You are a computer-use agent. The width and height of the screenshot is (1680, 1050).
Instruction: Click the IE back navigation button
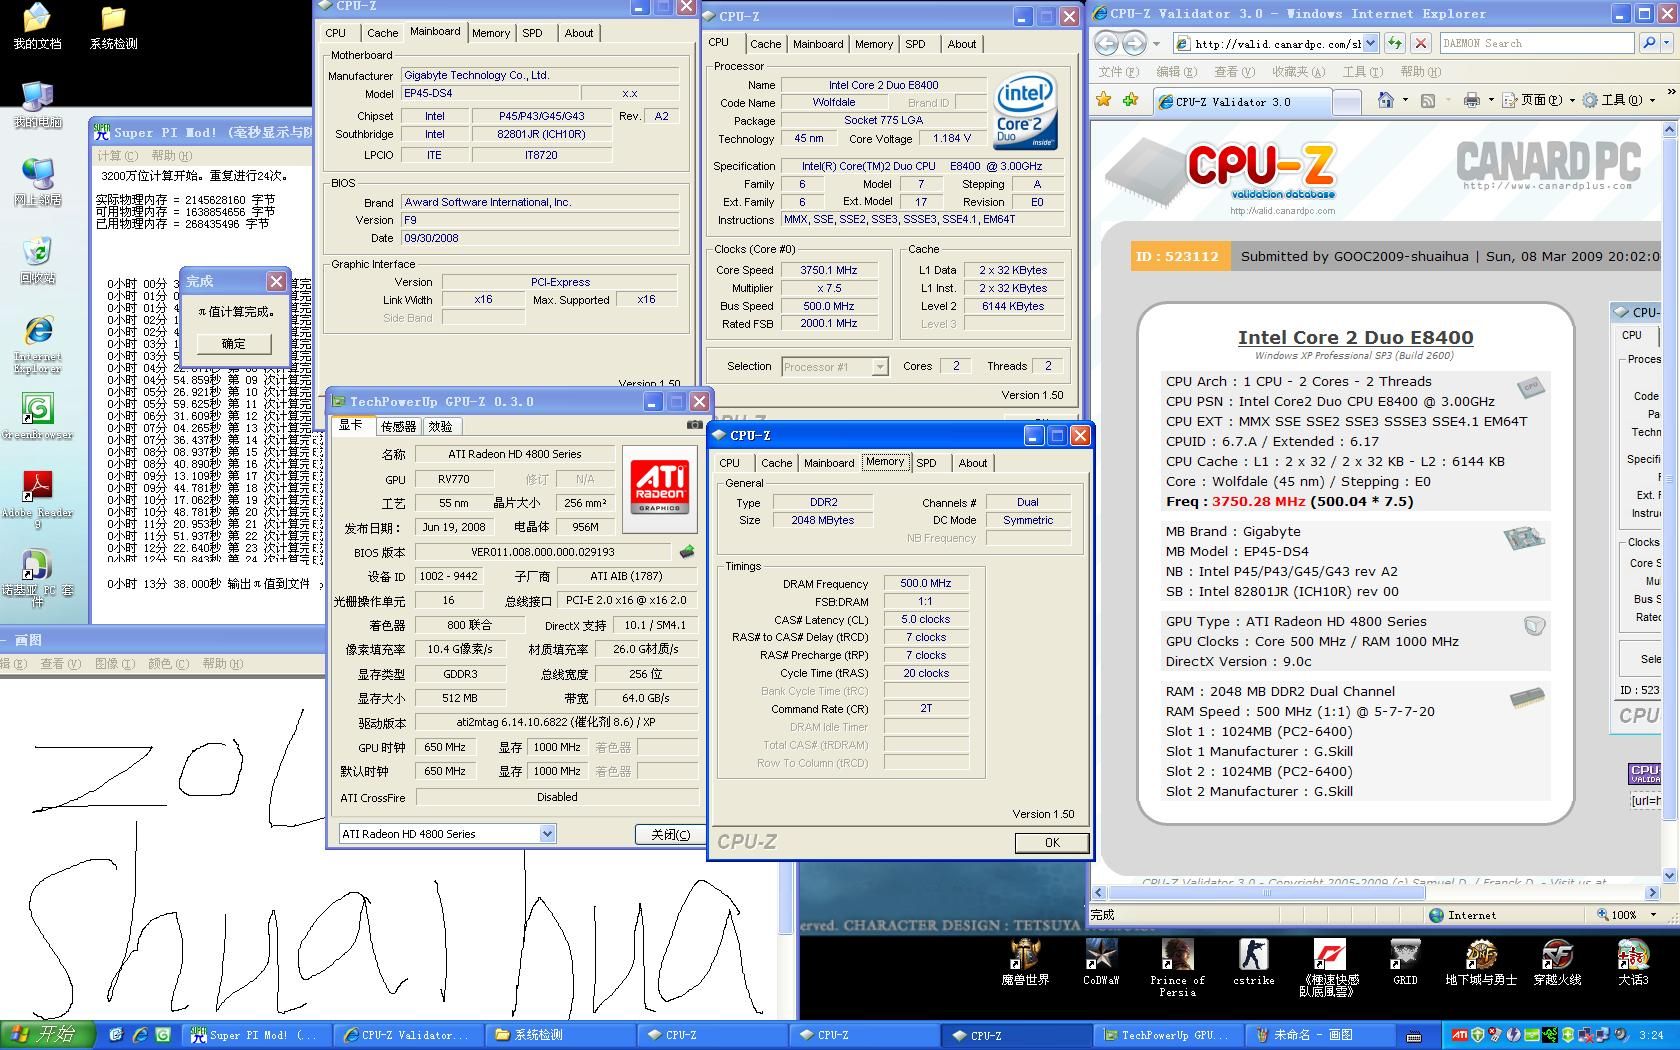pos(1106,43)
